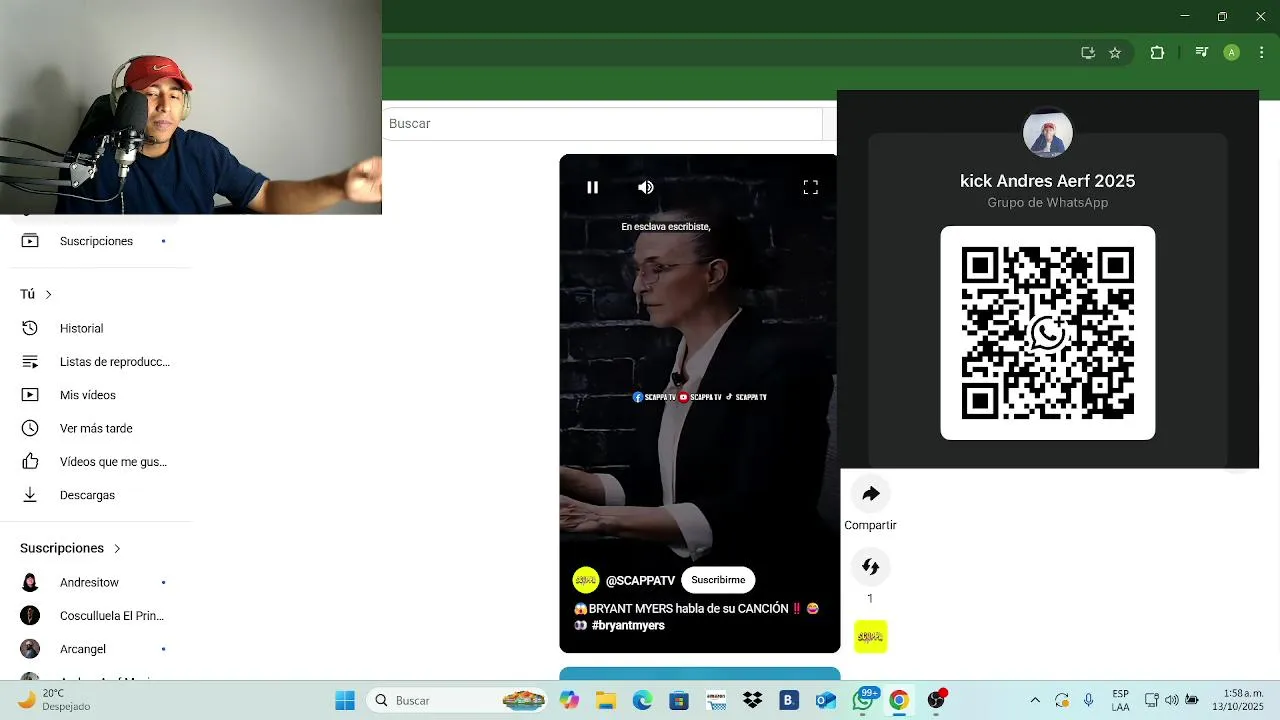Open Outlook from the taskbar
The width and height of the screenshot is (1280, 720).
(826, 700)
